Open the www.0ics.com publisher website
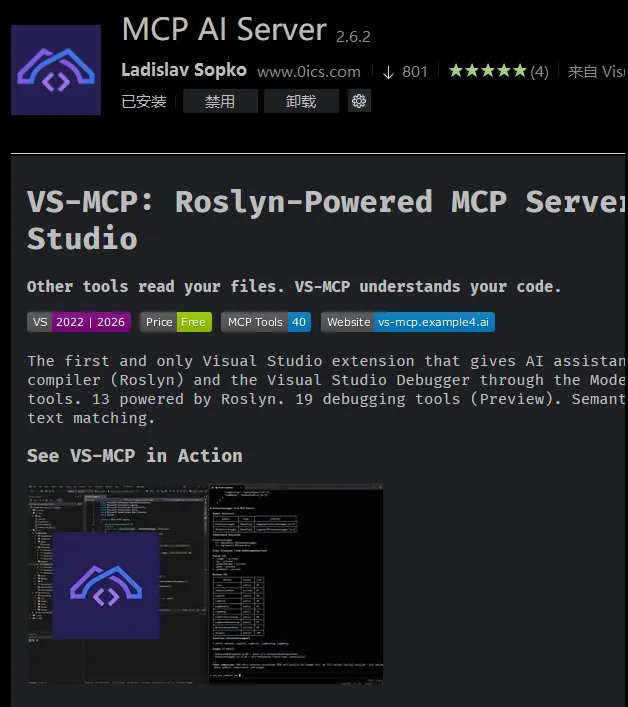This screenshot has width=628, height=707. tap(308, 72)
